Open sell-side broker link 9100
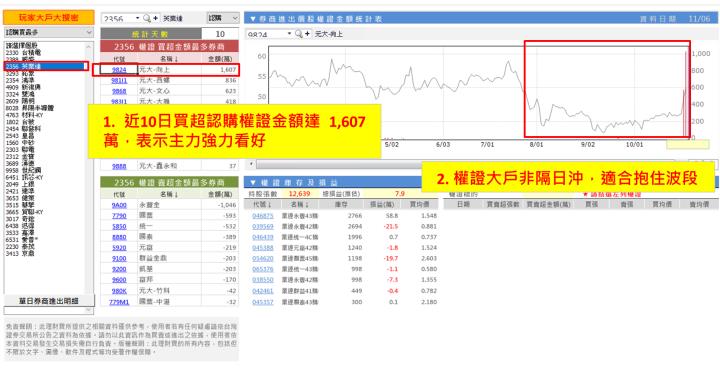The image size is (720, 373). (119, 259)
